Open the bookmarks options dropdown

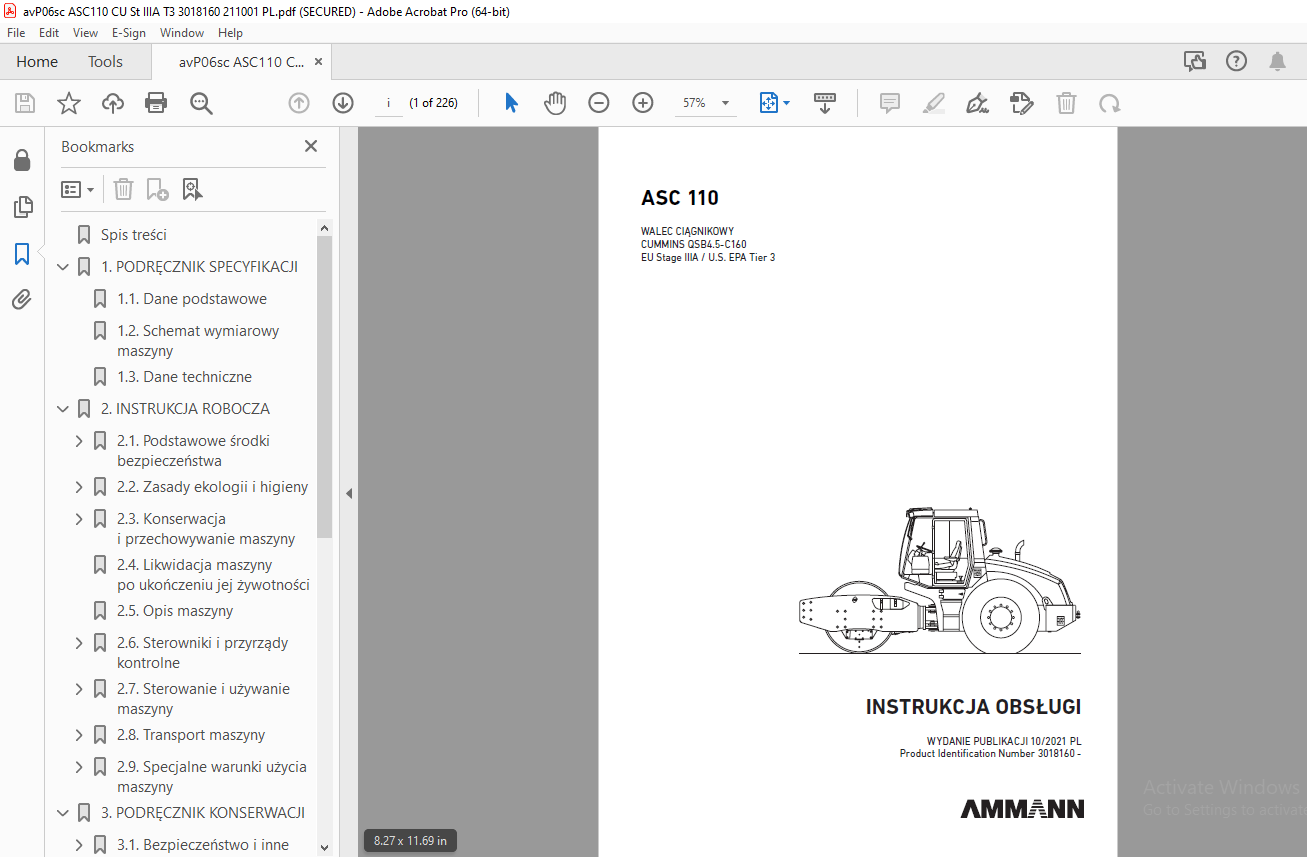(77, 189)
